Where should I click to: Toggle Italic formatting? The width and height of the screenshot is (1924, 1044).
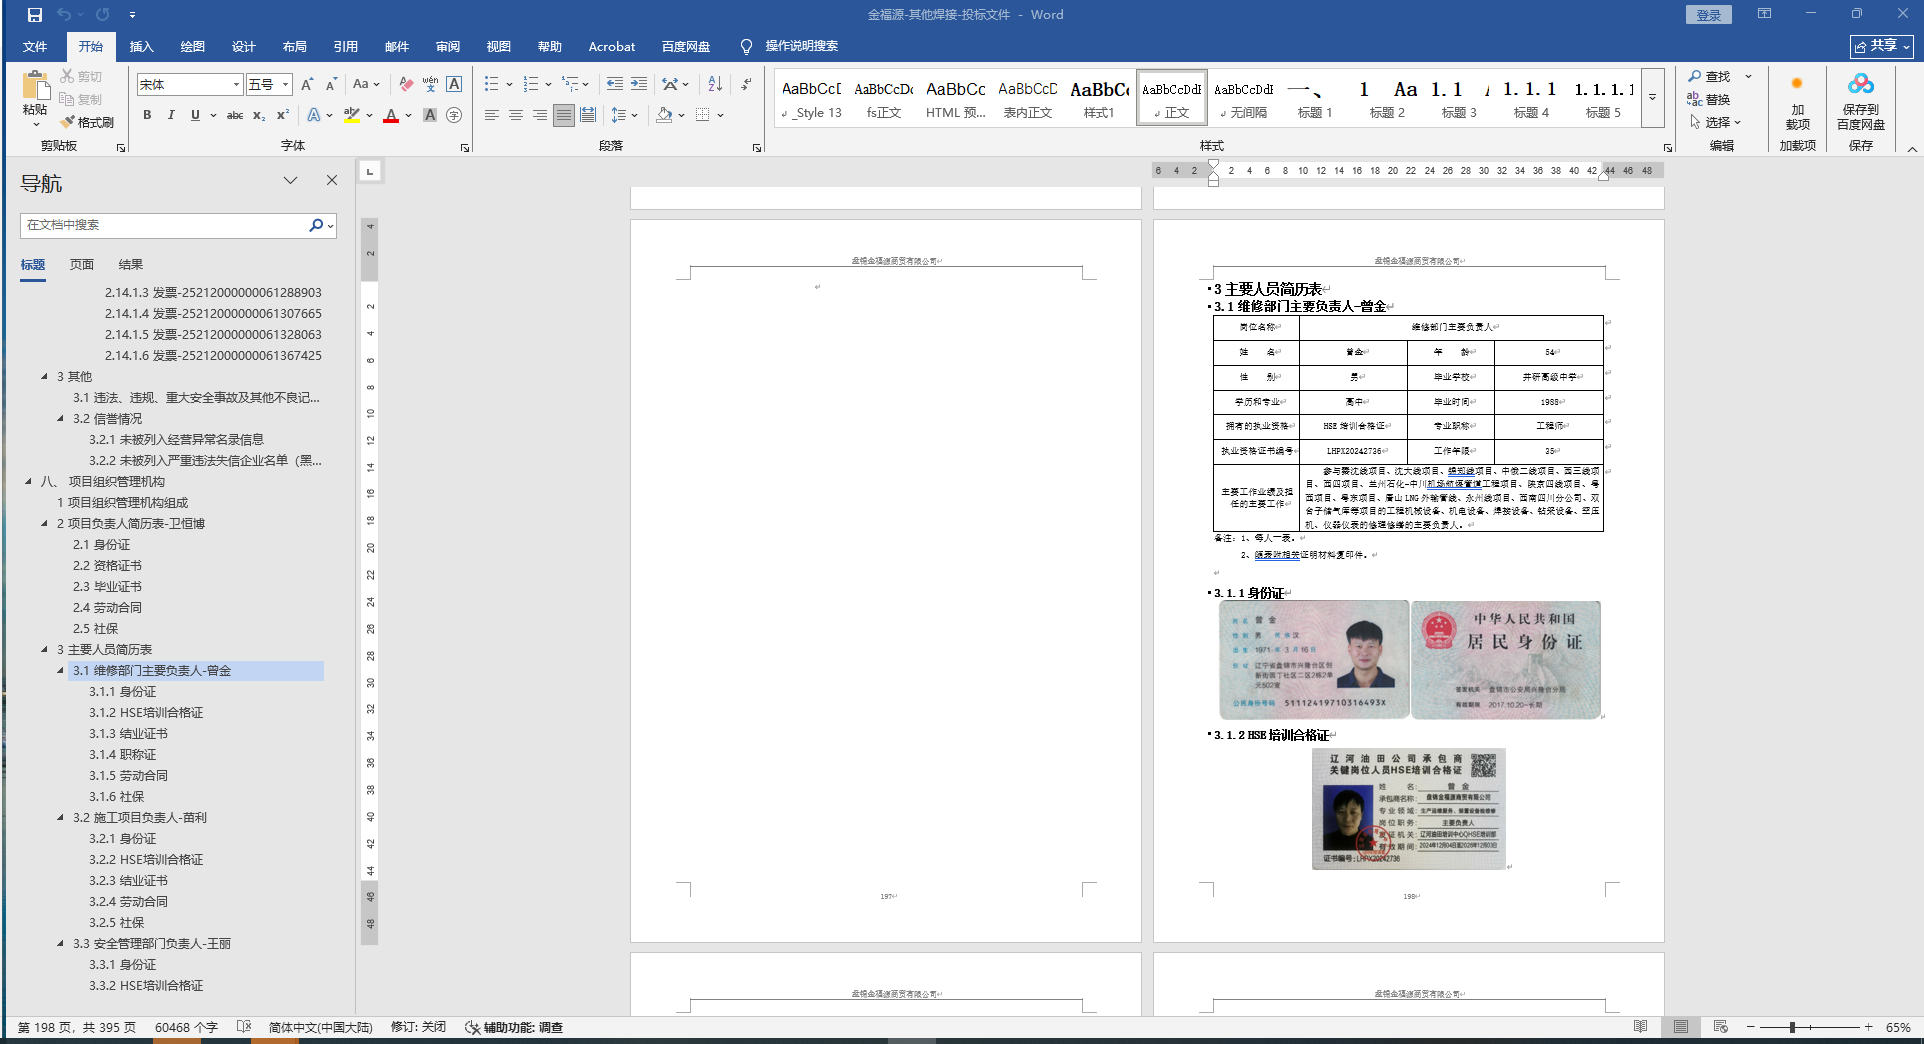click(x=171, y=115)
